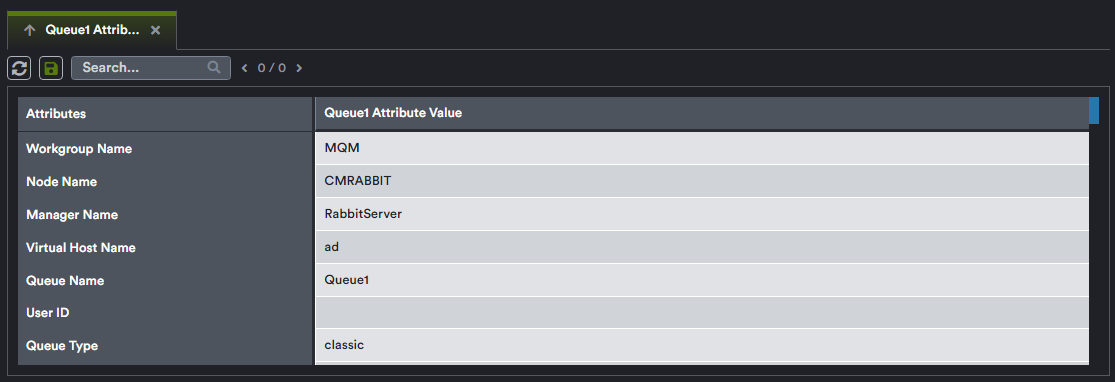Go to previous search result arrow

click(x=245, y=68)
